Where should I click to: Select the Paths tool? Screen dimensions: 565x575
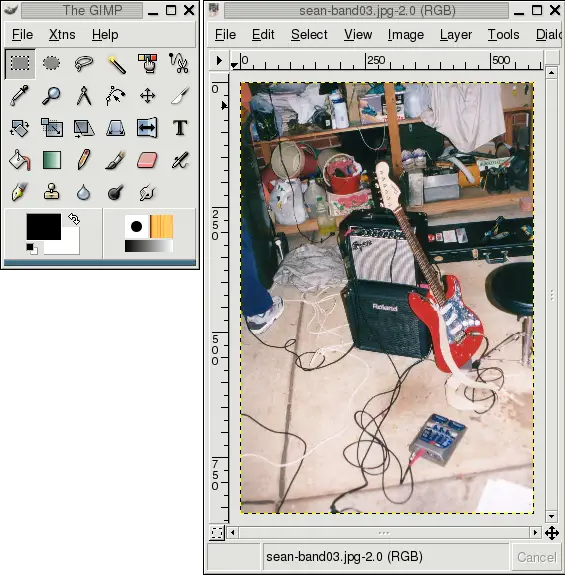[x=116, y=96]
